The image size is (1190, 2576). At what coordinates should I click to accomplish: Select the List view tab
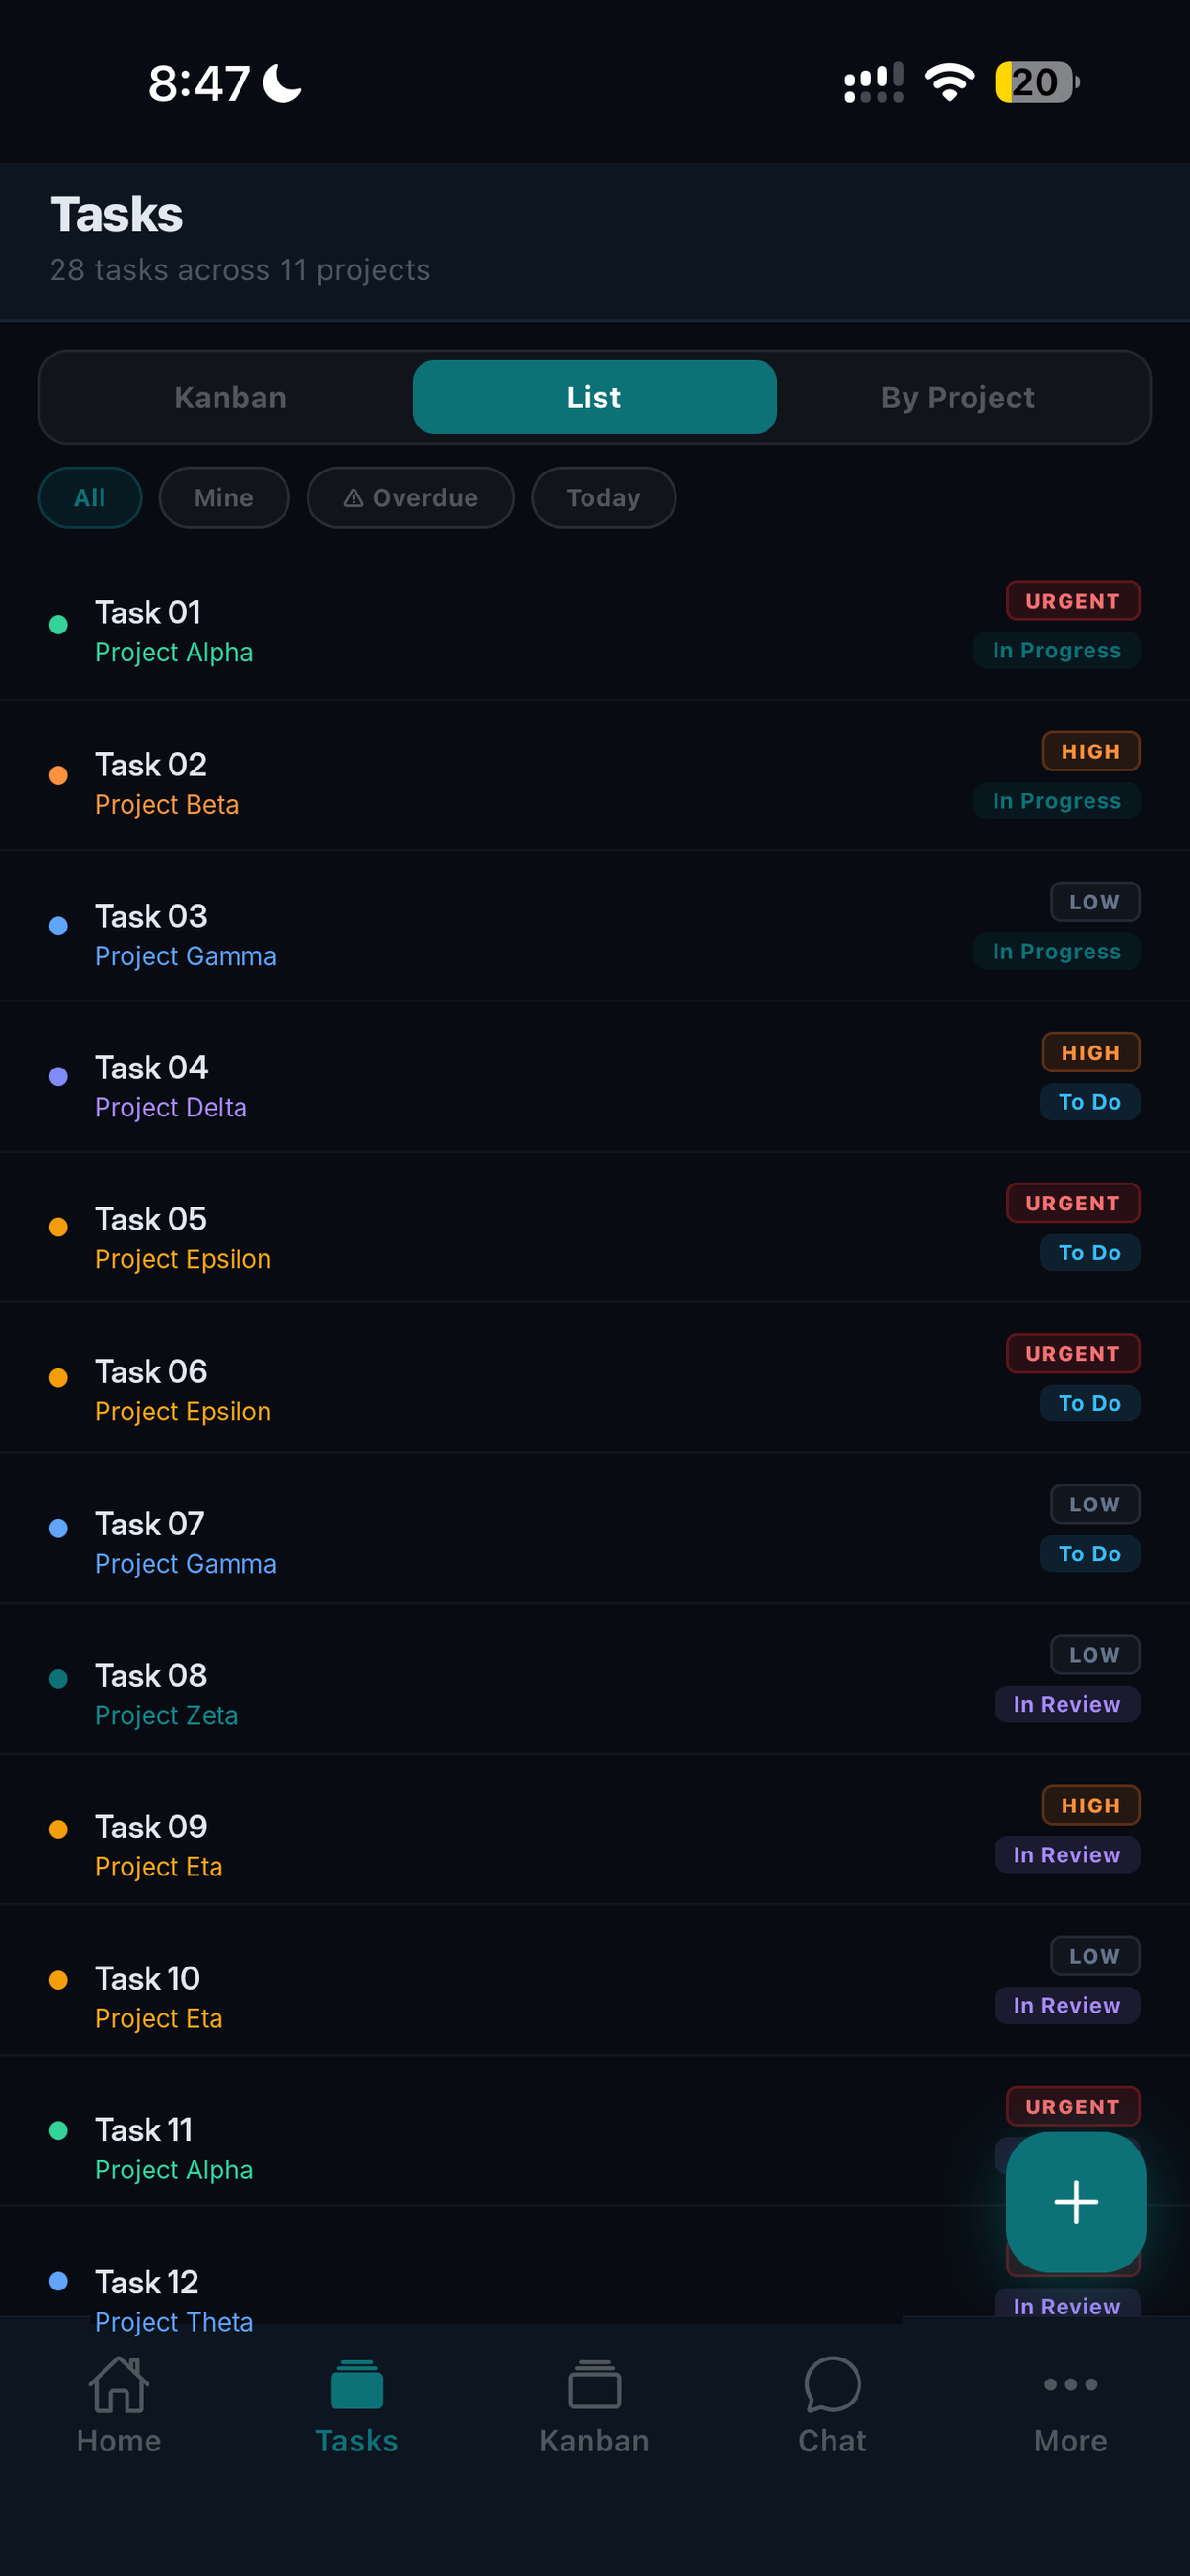pos(594,397)
